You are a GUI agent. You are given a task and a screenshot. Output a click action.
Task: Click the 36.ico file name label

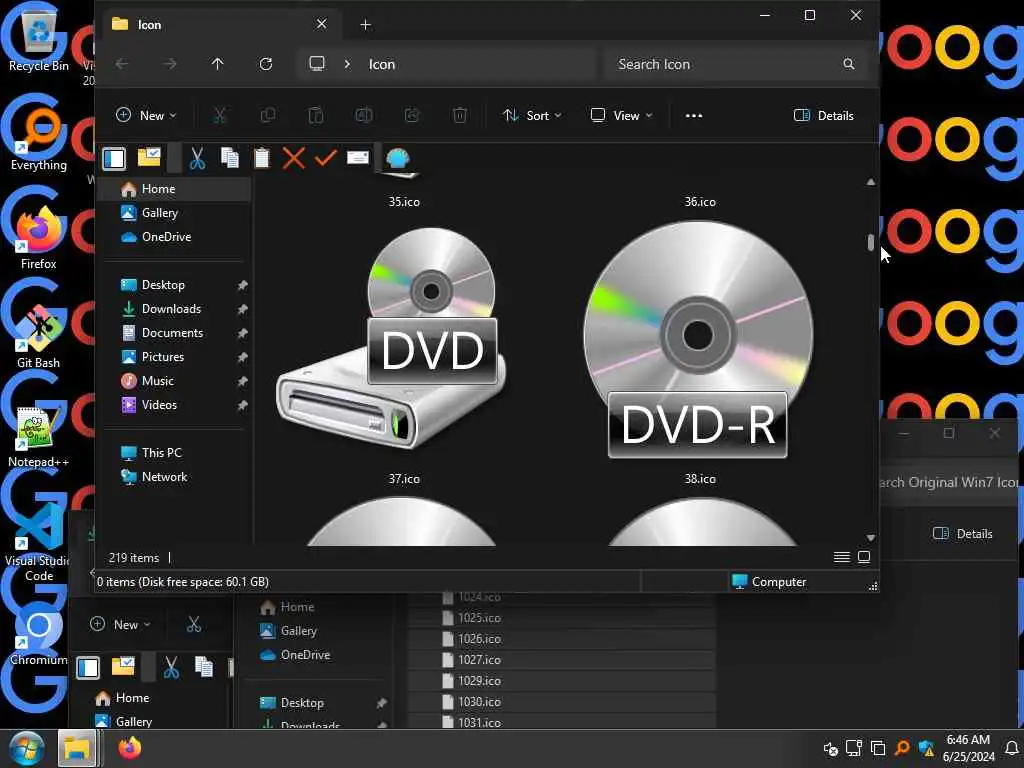click(700, 202)
